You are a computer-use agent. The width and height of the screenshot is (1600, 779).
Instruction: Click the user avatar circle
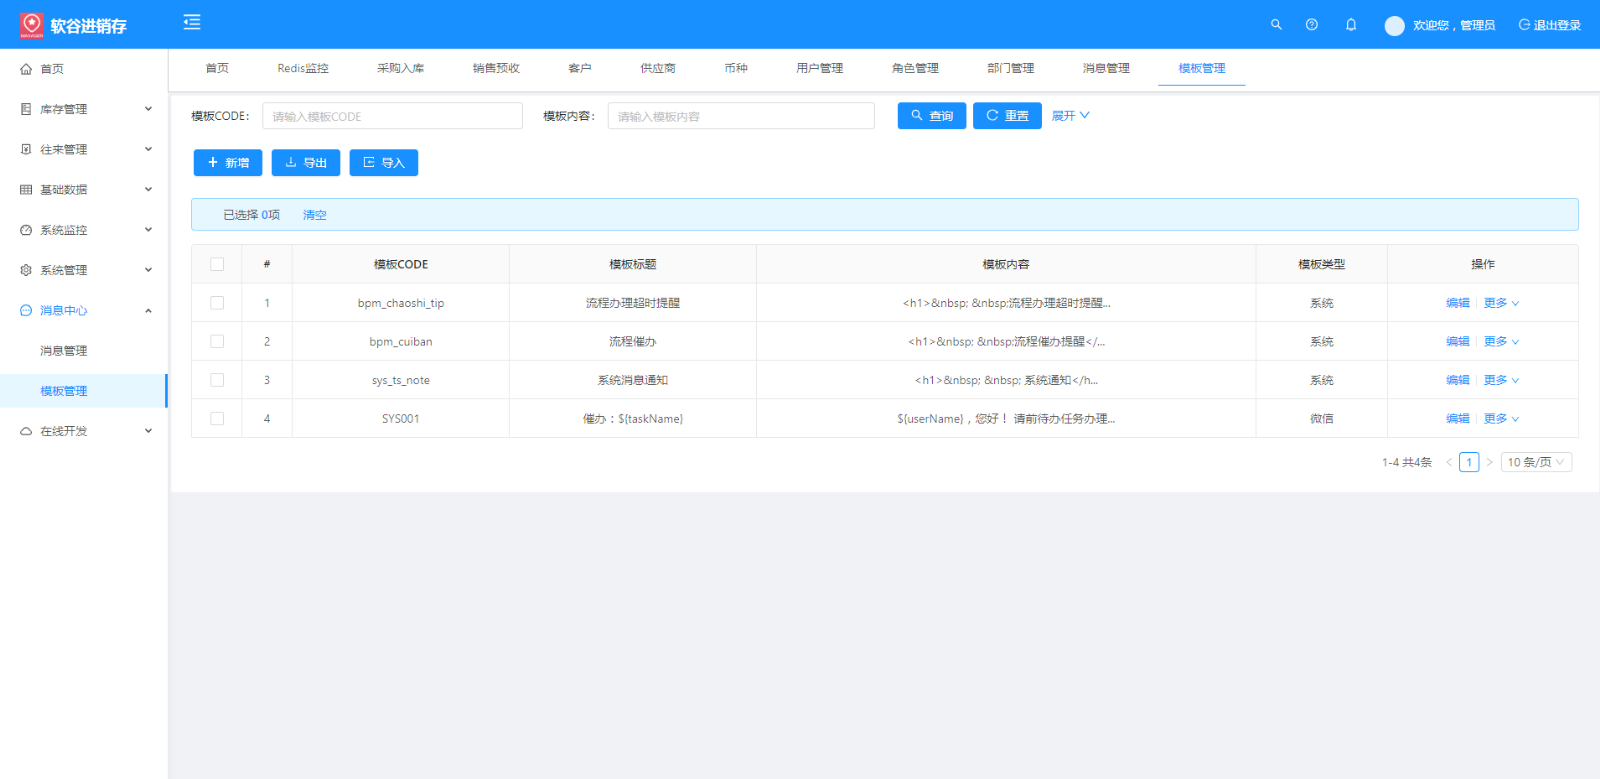(1394, 26)
